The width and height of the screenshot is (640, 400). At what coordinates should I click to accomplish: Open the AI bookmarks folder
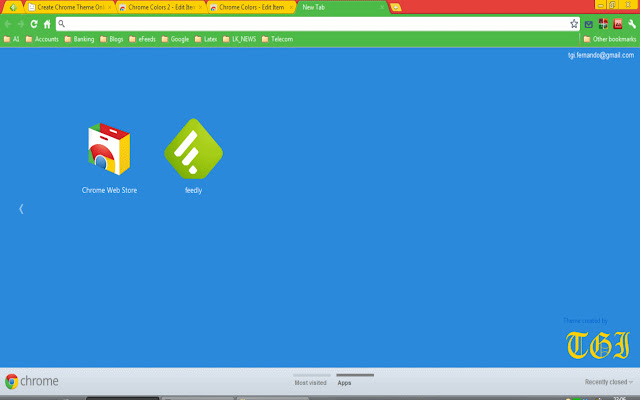11,39
